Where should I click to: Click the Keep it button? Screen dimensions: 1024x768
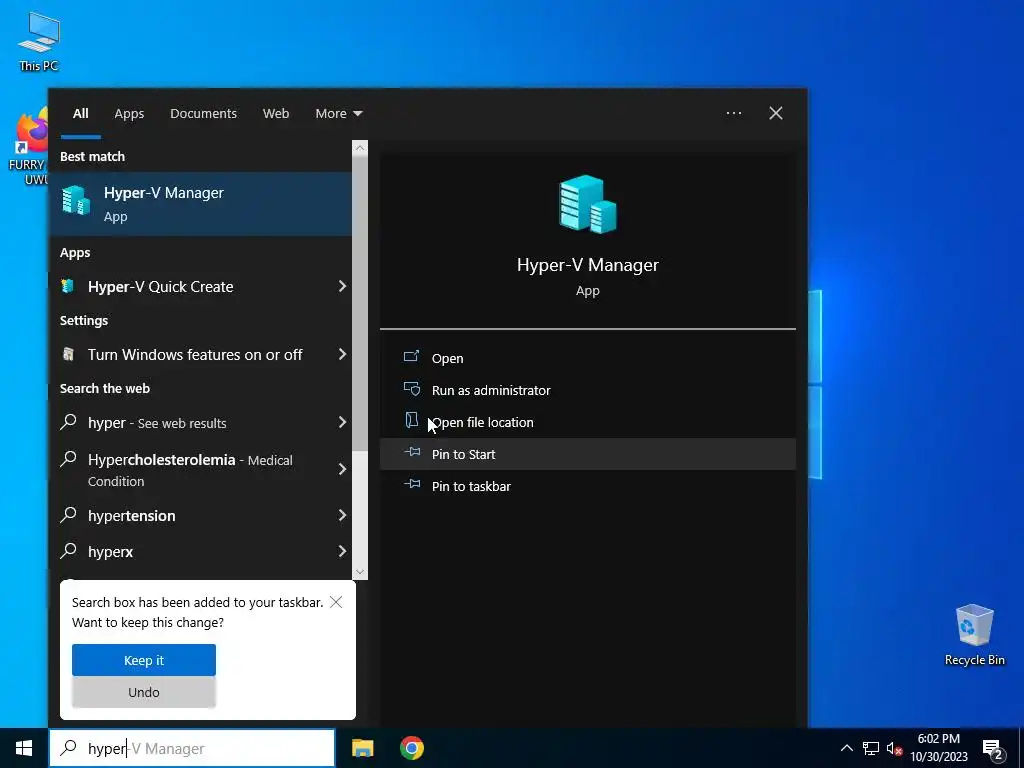[x=144, y=660]
